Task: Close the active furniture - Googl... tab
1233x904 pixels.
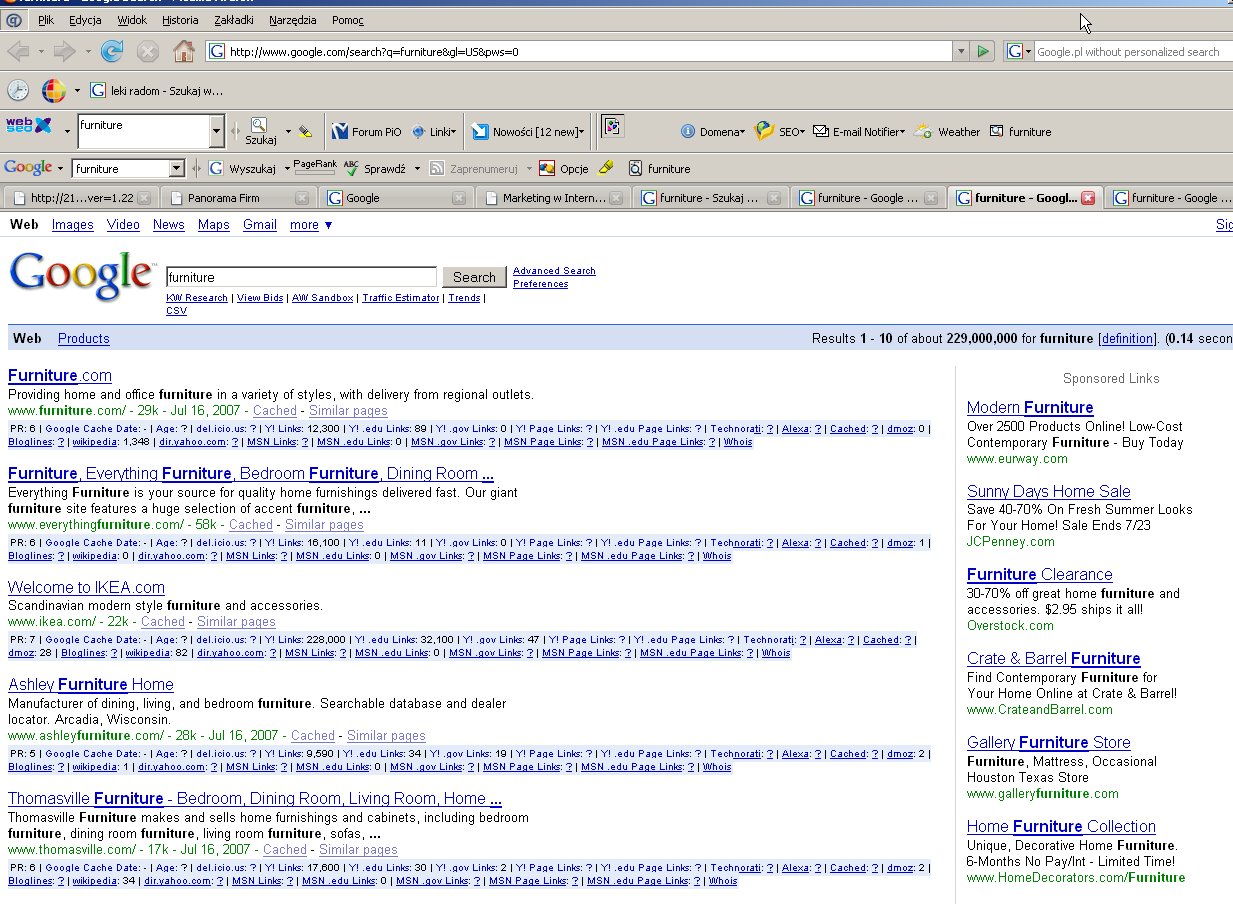Action: [1088, 198]
